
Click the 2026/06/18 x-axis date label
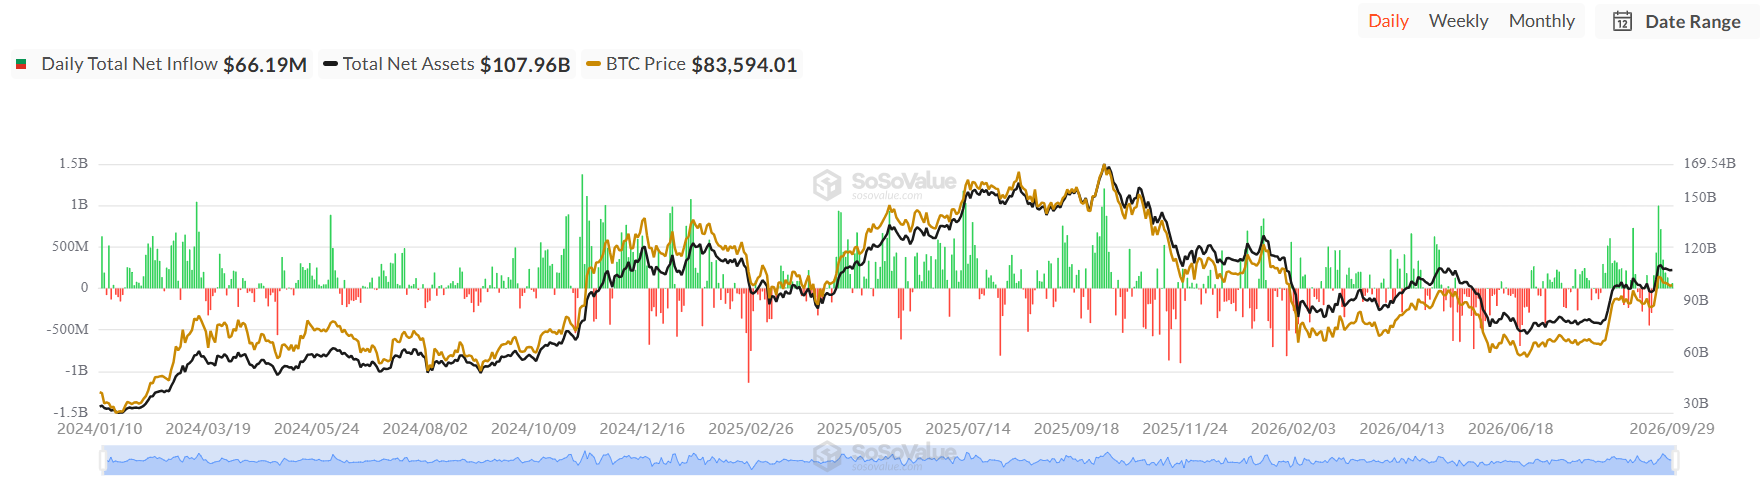[x=1511, y=429]
